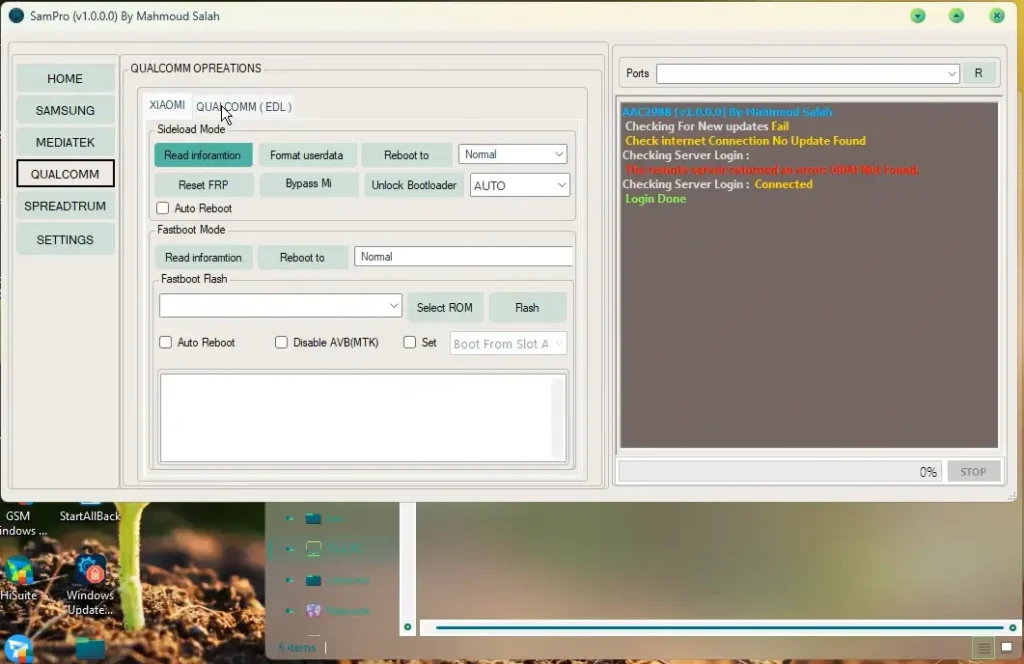Switch to the QUALCOMM (EDL) tab
This screenshot has width=1024, height=664.
click(x=243, y=106)
